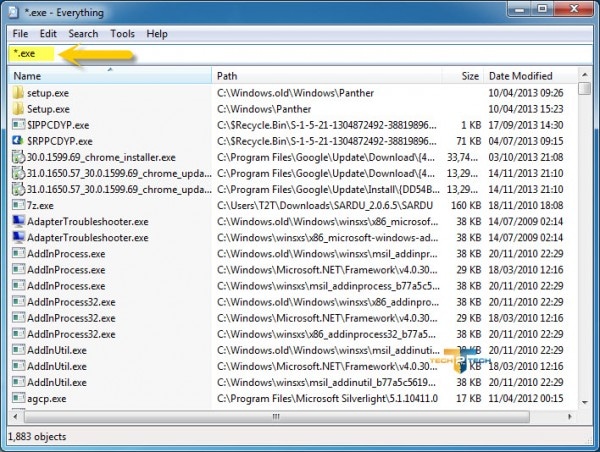600x452 pixels.
Task: Click path C:\Program Files\Microsoft Silverlight\5.1.10411.0
Action: point(328,398)
